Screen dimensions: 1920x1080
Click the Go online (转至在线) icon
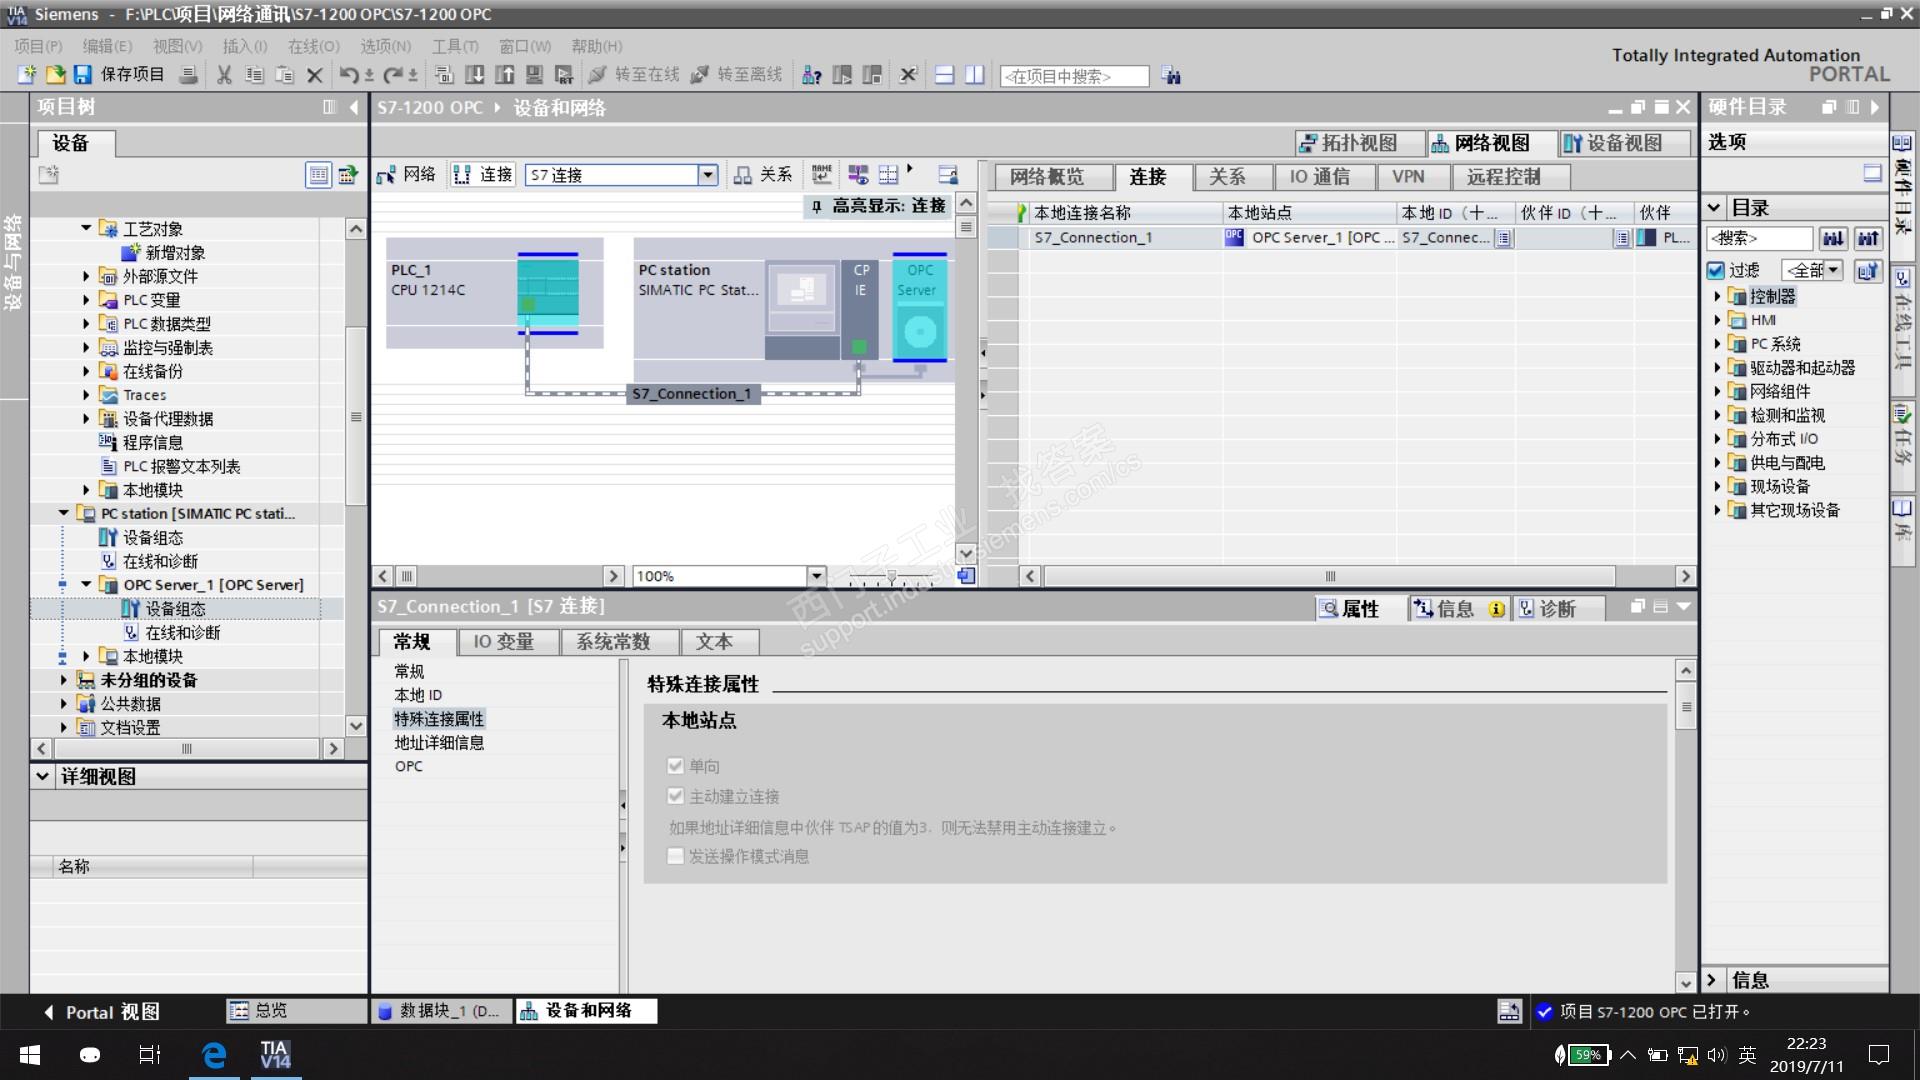tap(598, 75)
